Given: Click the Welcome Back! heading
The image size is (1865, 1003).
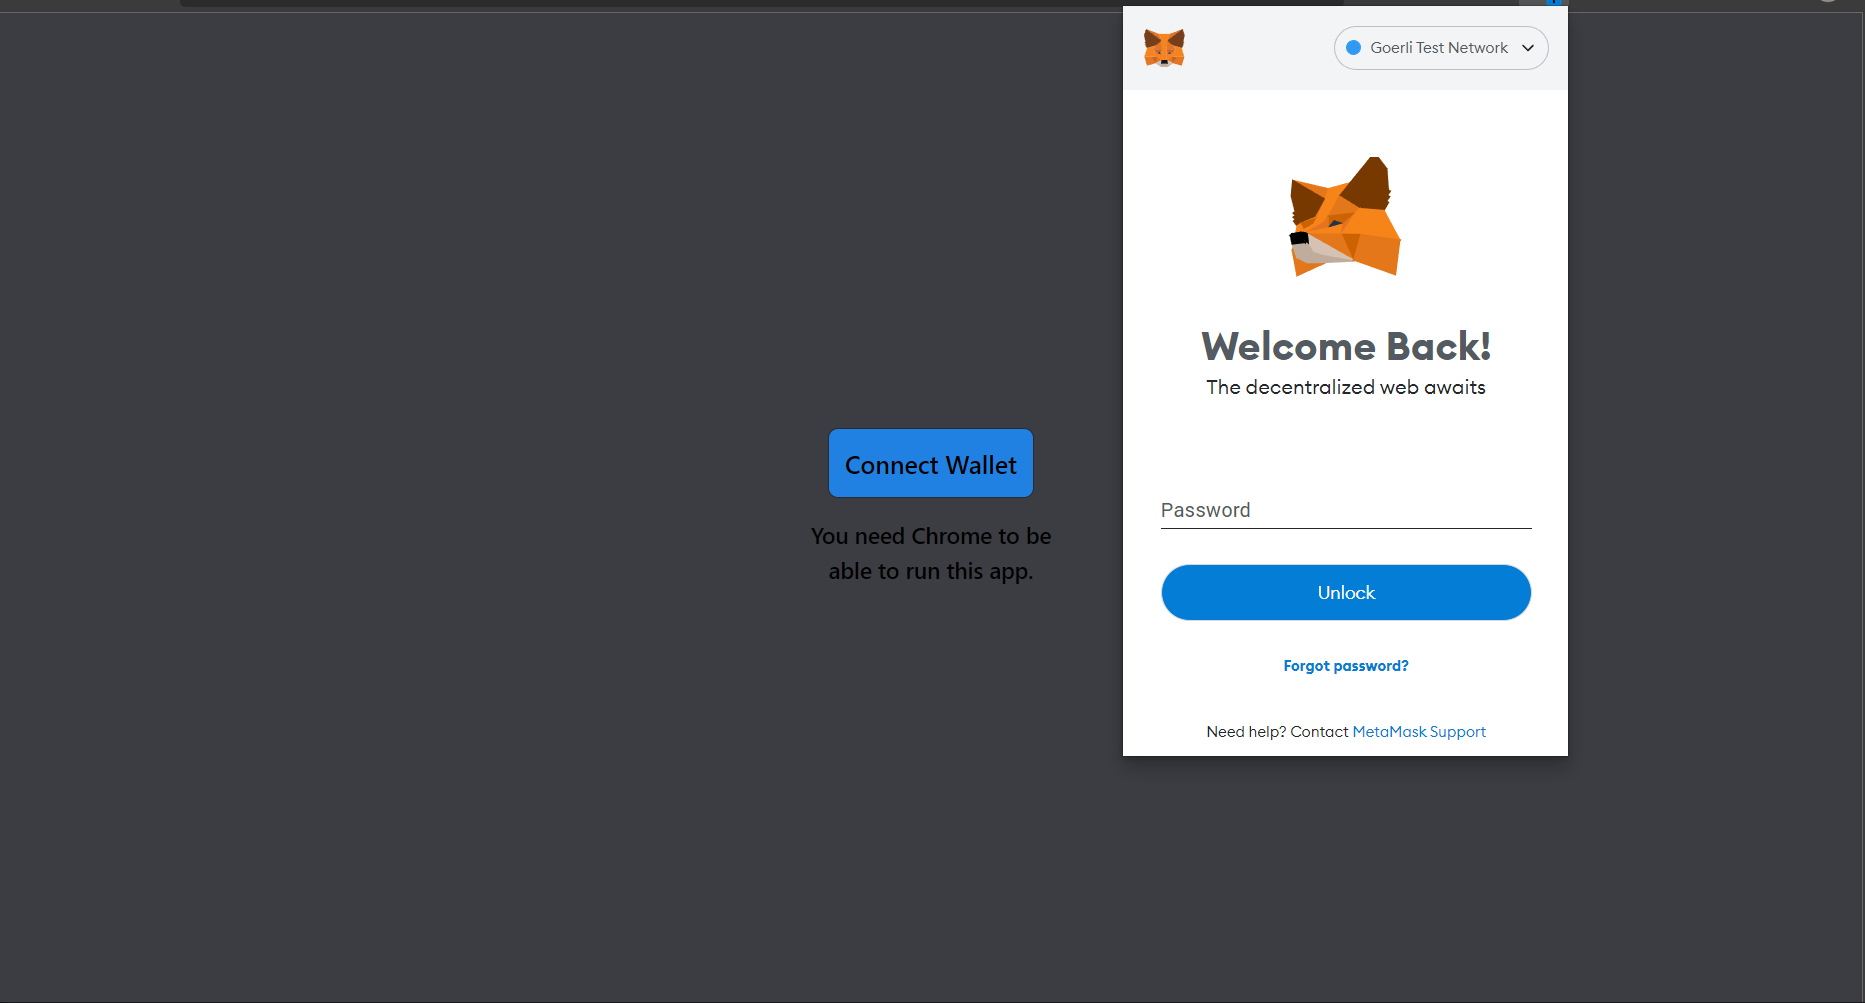Looking at the screenshot, I should (x=1346, y=347).
